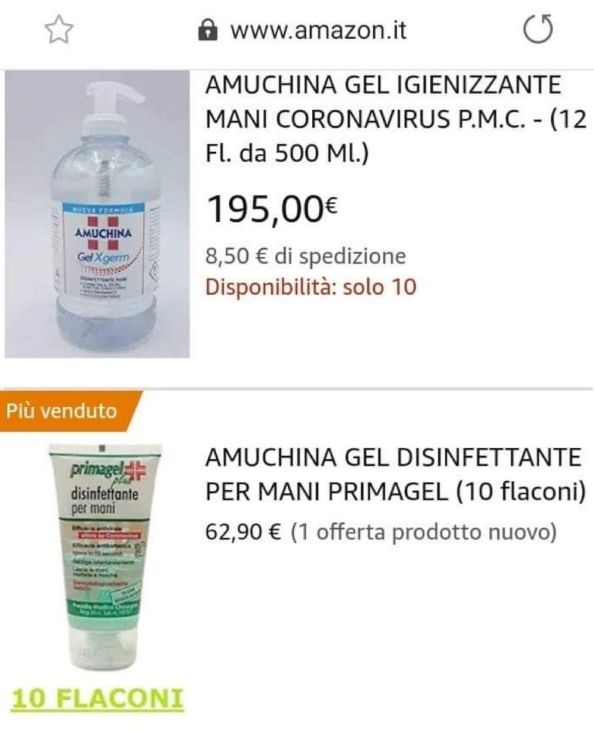Bookmark the page with the star icon
Viewport: 594px width, 730px height.
click(x=59, y=30)
